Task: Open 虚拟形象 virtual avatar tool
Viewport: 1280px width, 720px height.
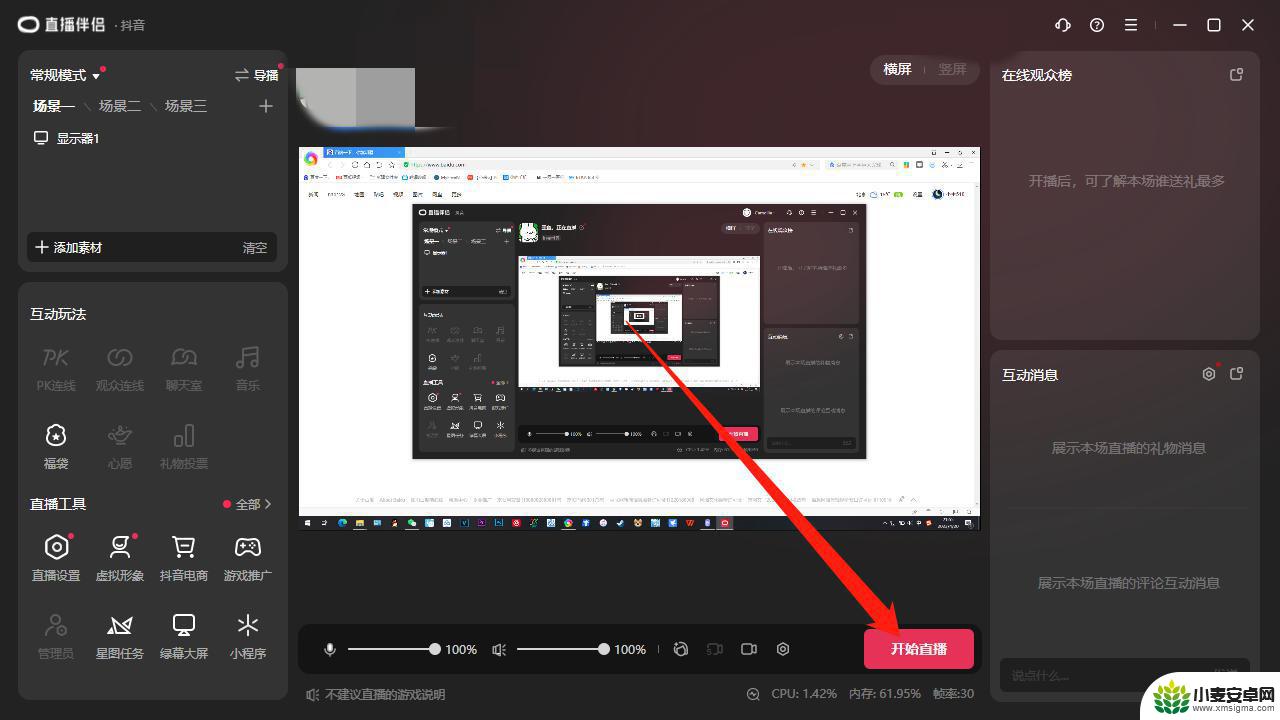Action: click(x=120, y=558)
